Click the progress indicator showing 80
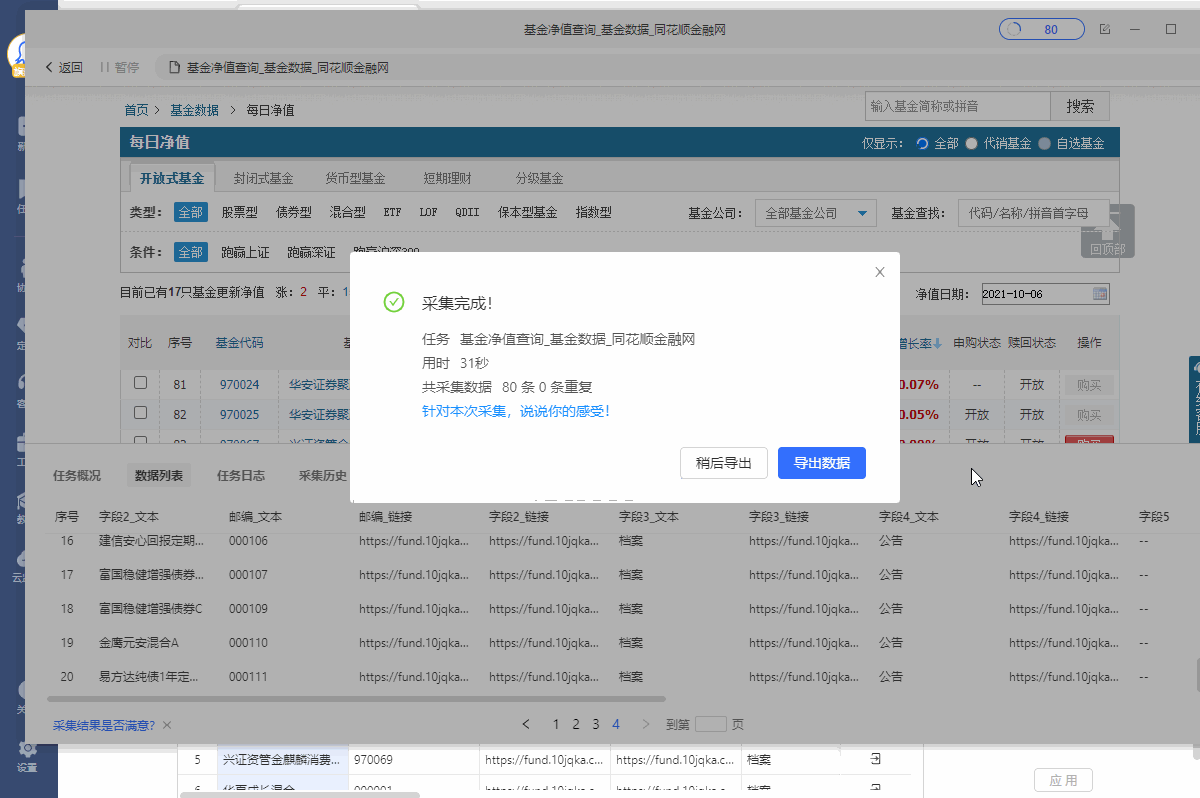Image resolution: width=1200 pixels, height=798 pixels. point(1041,29)
